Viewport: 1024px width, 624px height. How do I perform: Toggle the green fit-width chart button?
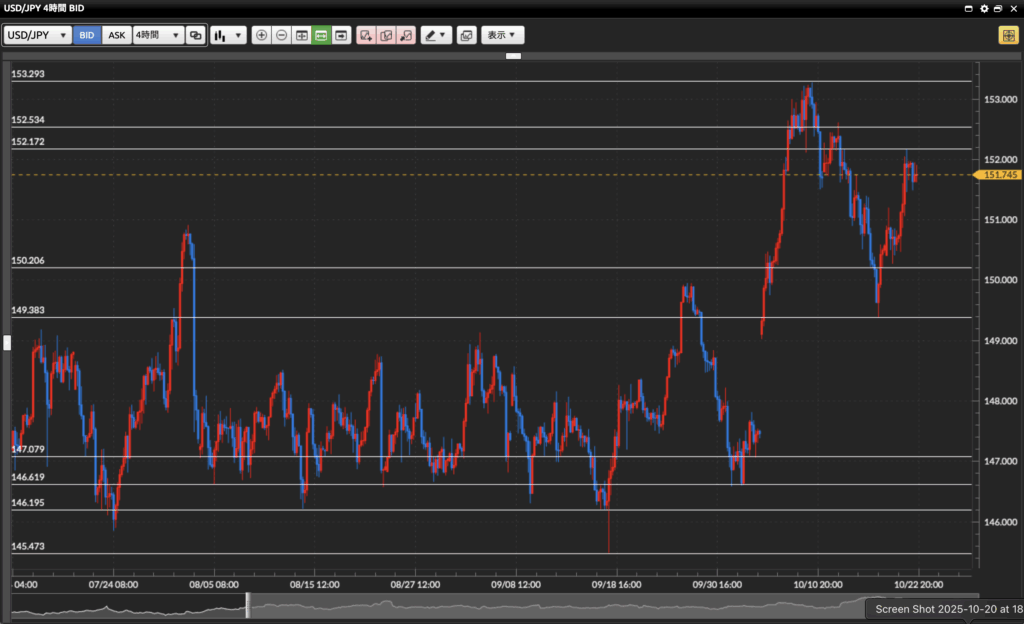point(321,35)
